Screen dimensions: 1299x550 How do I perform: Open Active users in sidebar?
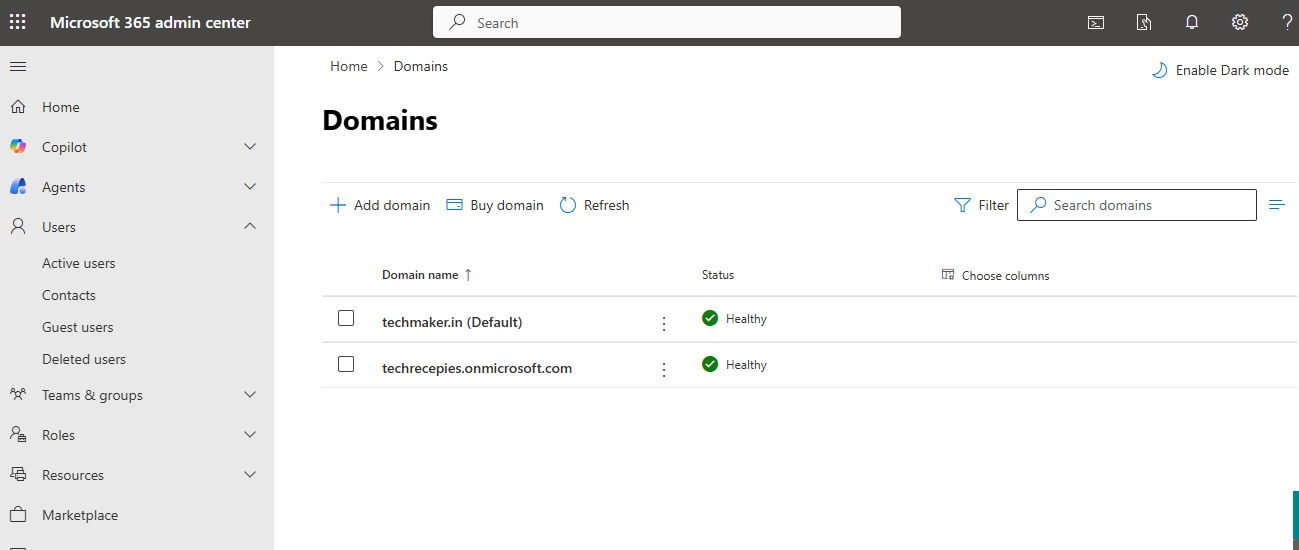pyautogui.click(x=79, y=263)
